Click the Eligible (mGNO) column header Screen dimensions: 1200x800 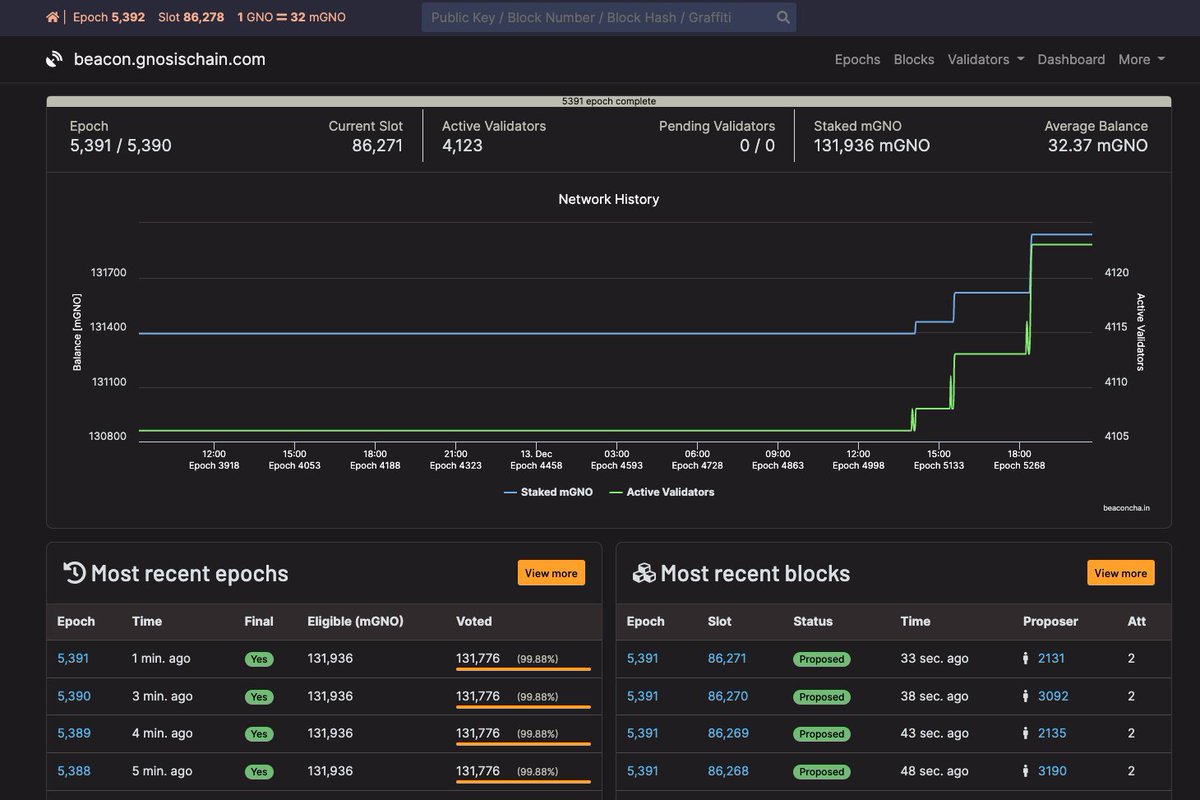pos(355,621)
